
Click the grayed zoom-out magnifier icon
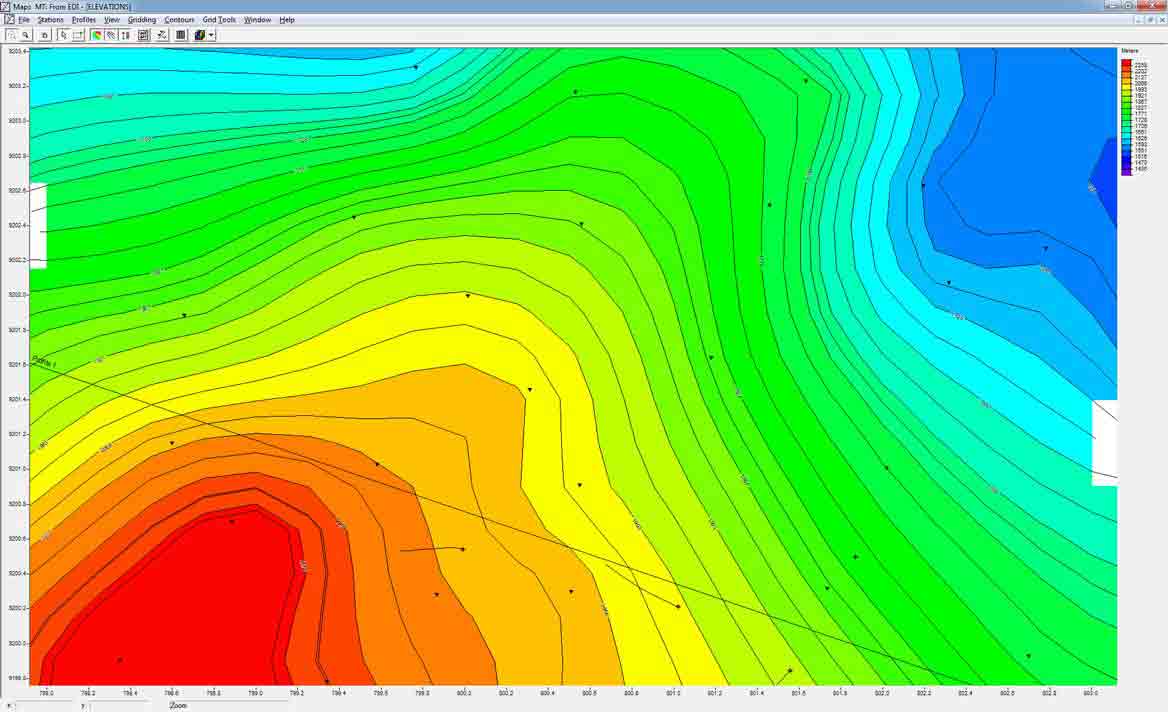click(x=11, y=35)
